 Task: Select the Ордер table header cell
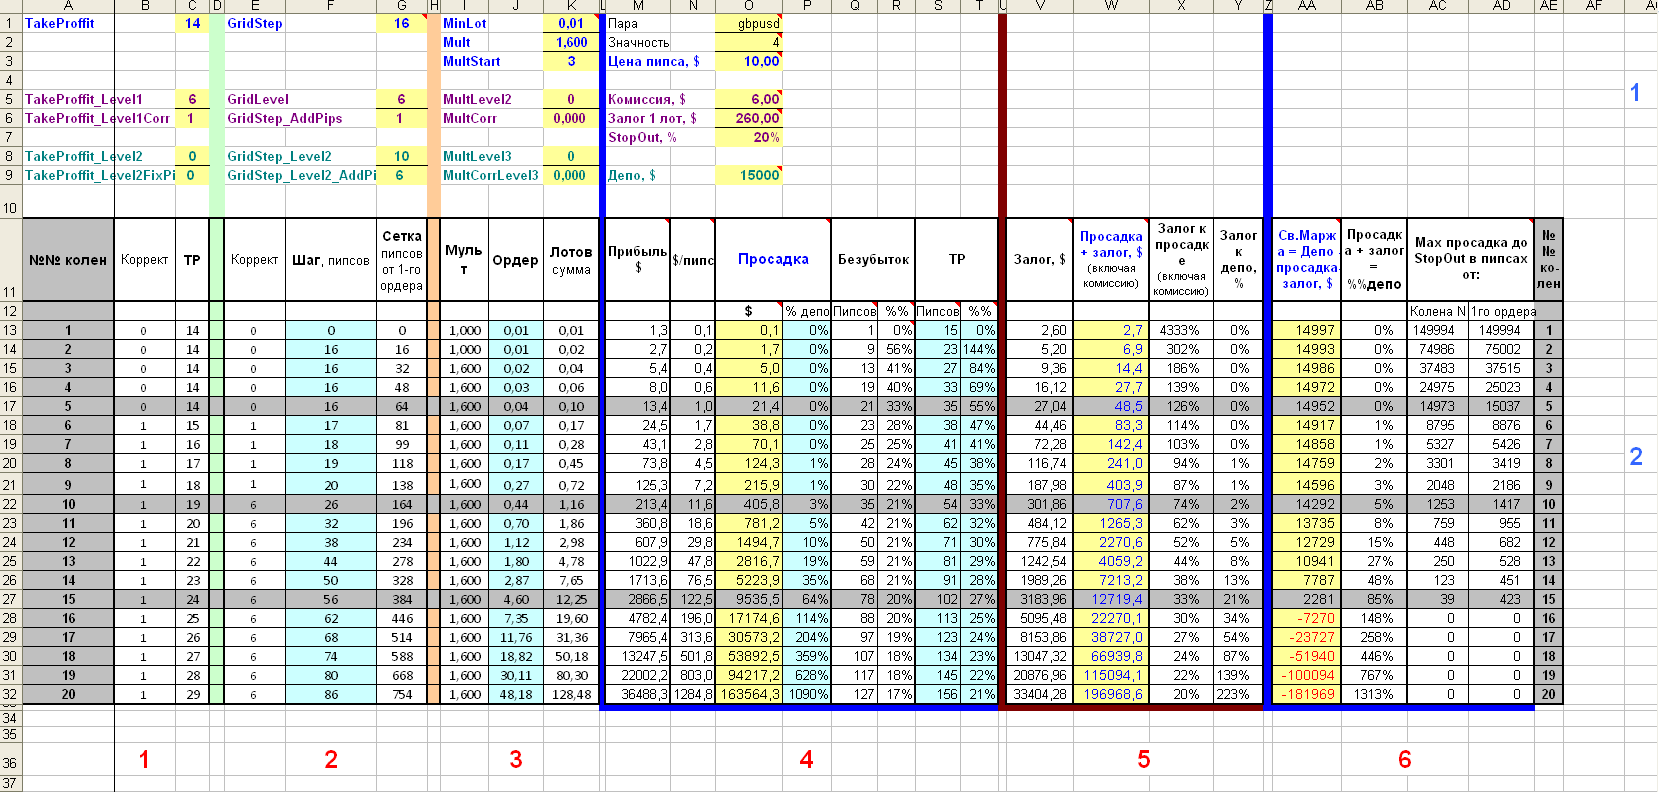point(516,260)
